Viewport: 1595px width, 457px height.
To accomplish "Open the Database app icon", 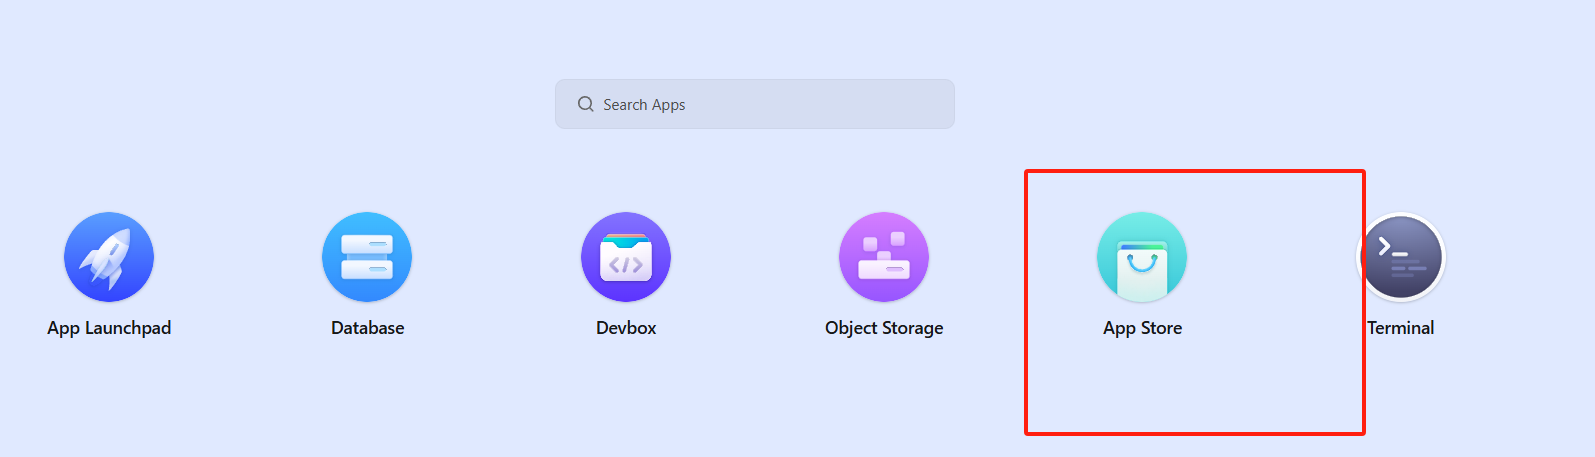I will (x=367, y=257).
